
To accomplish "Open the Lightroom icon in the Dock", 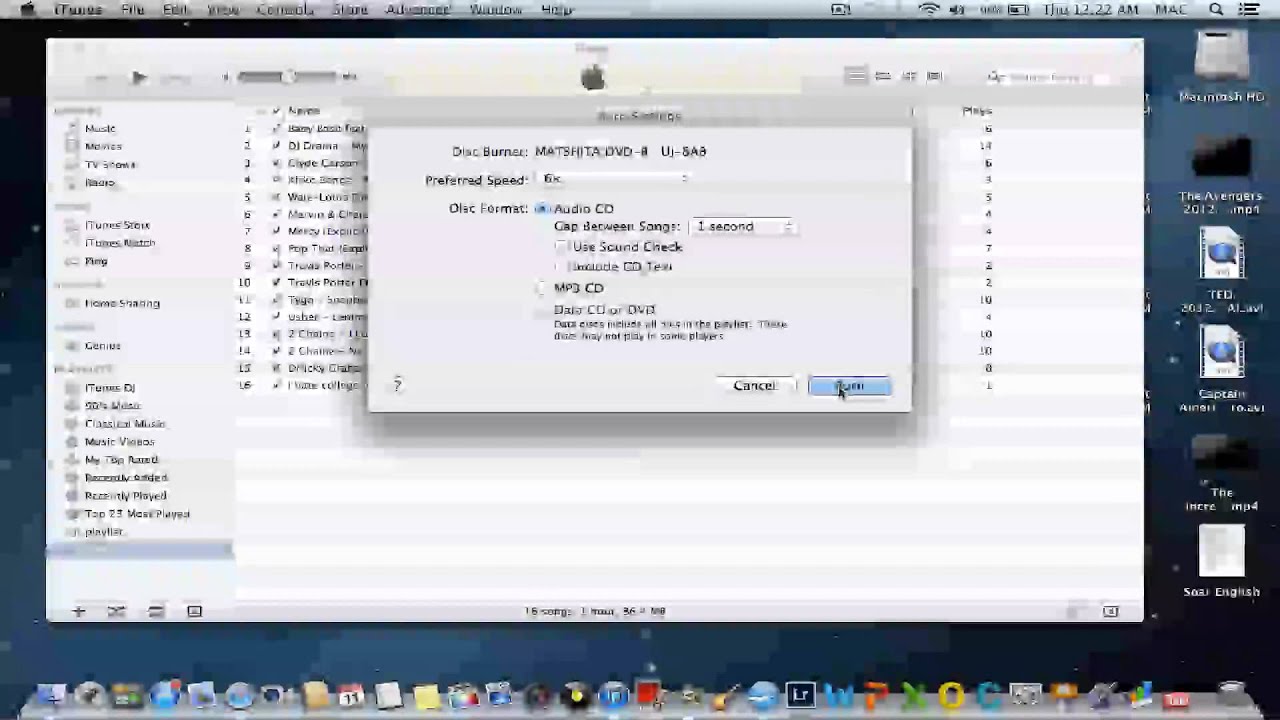I will click(800, 695).
